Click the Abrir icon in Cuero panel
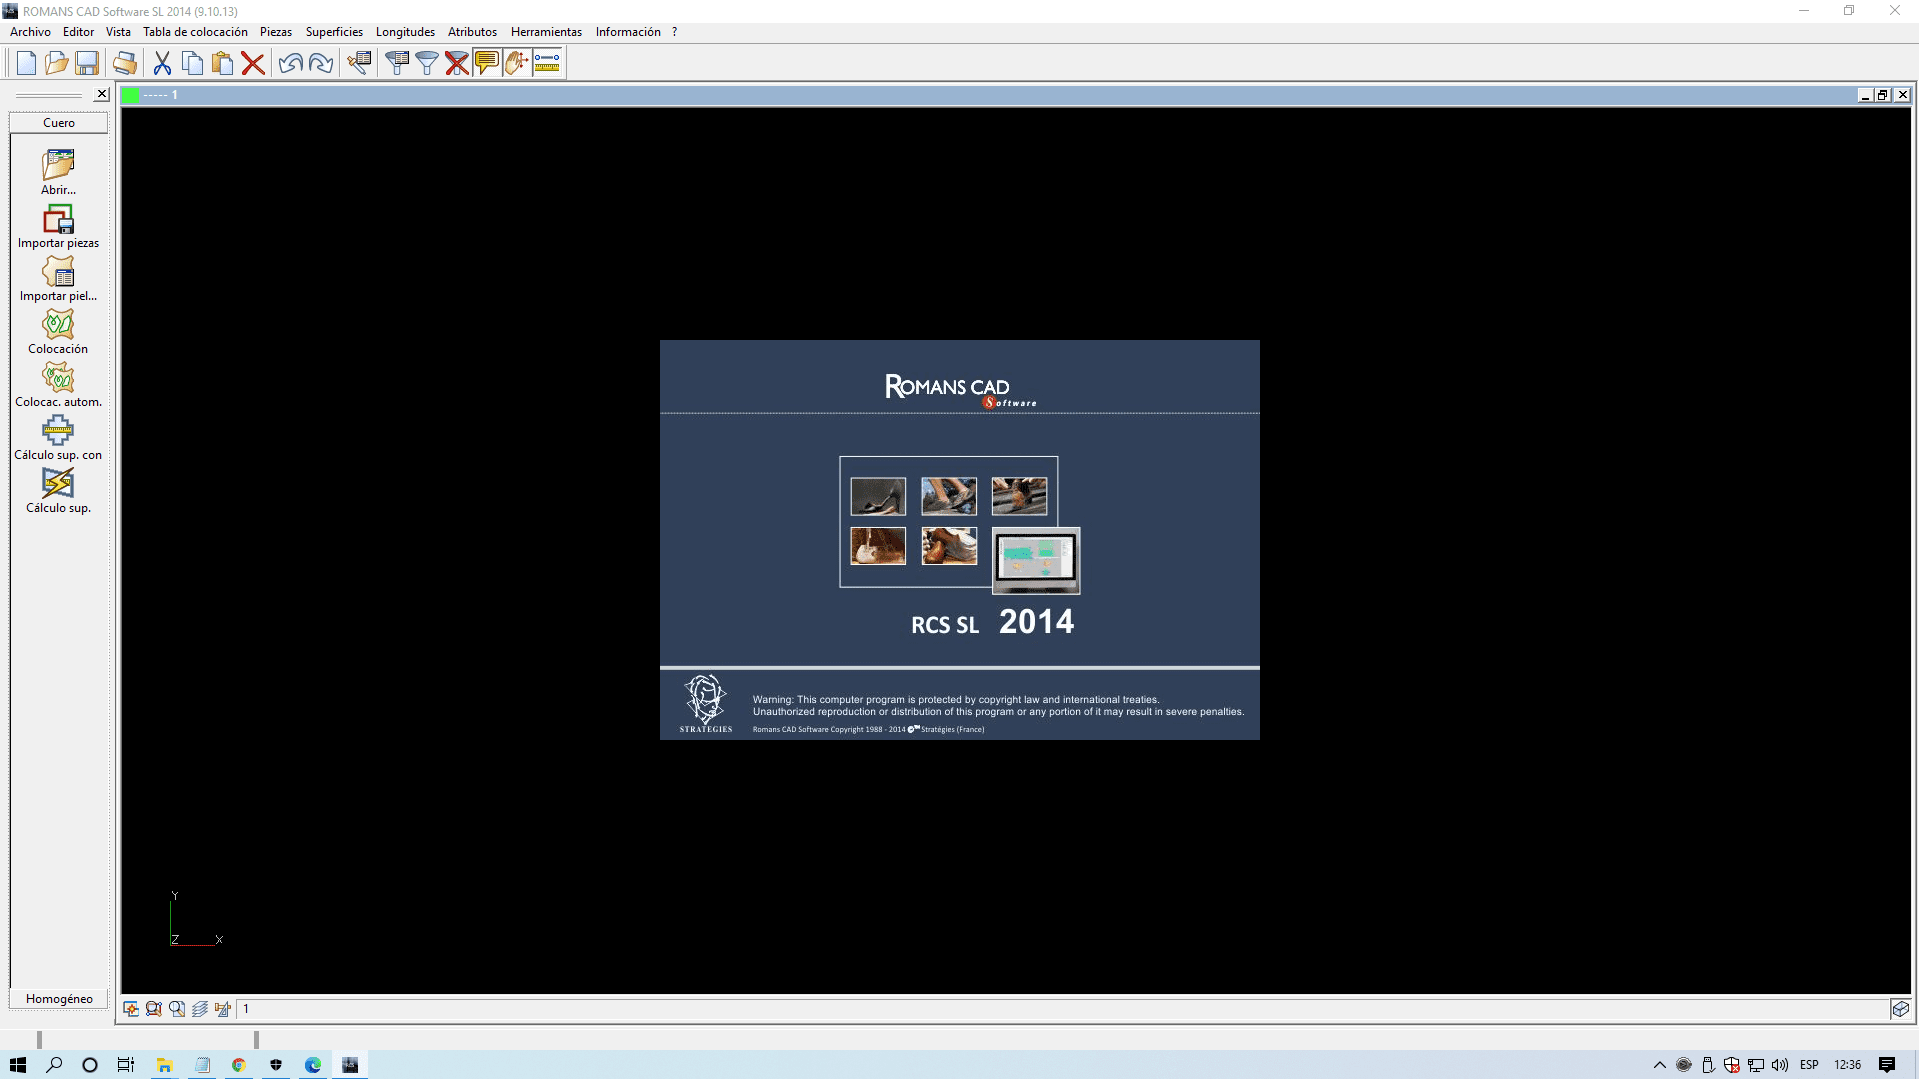This screenshot has width=1919, height=1079. (x=58, y=165)
